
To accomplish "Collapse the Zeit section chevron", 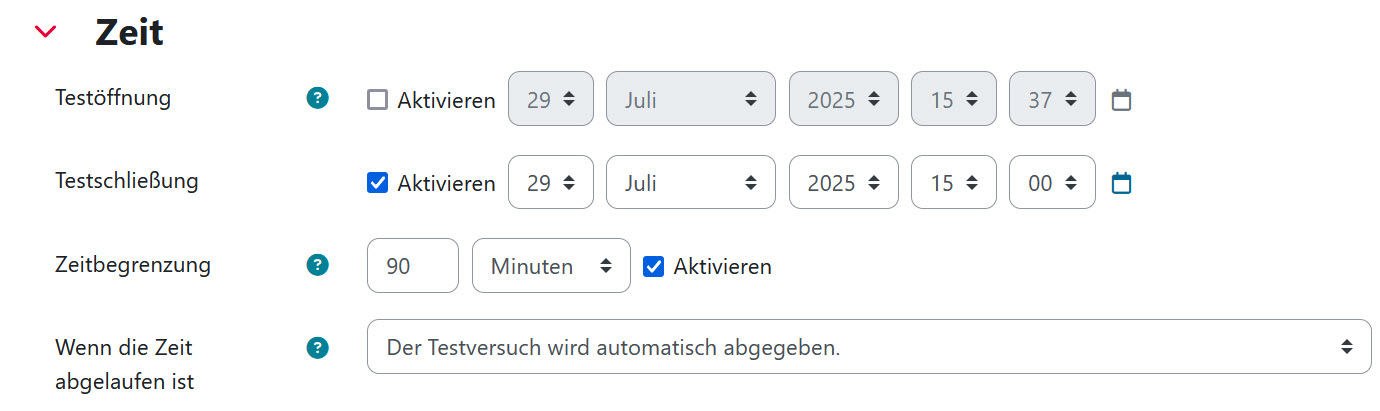I will (46, 32).
